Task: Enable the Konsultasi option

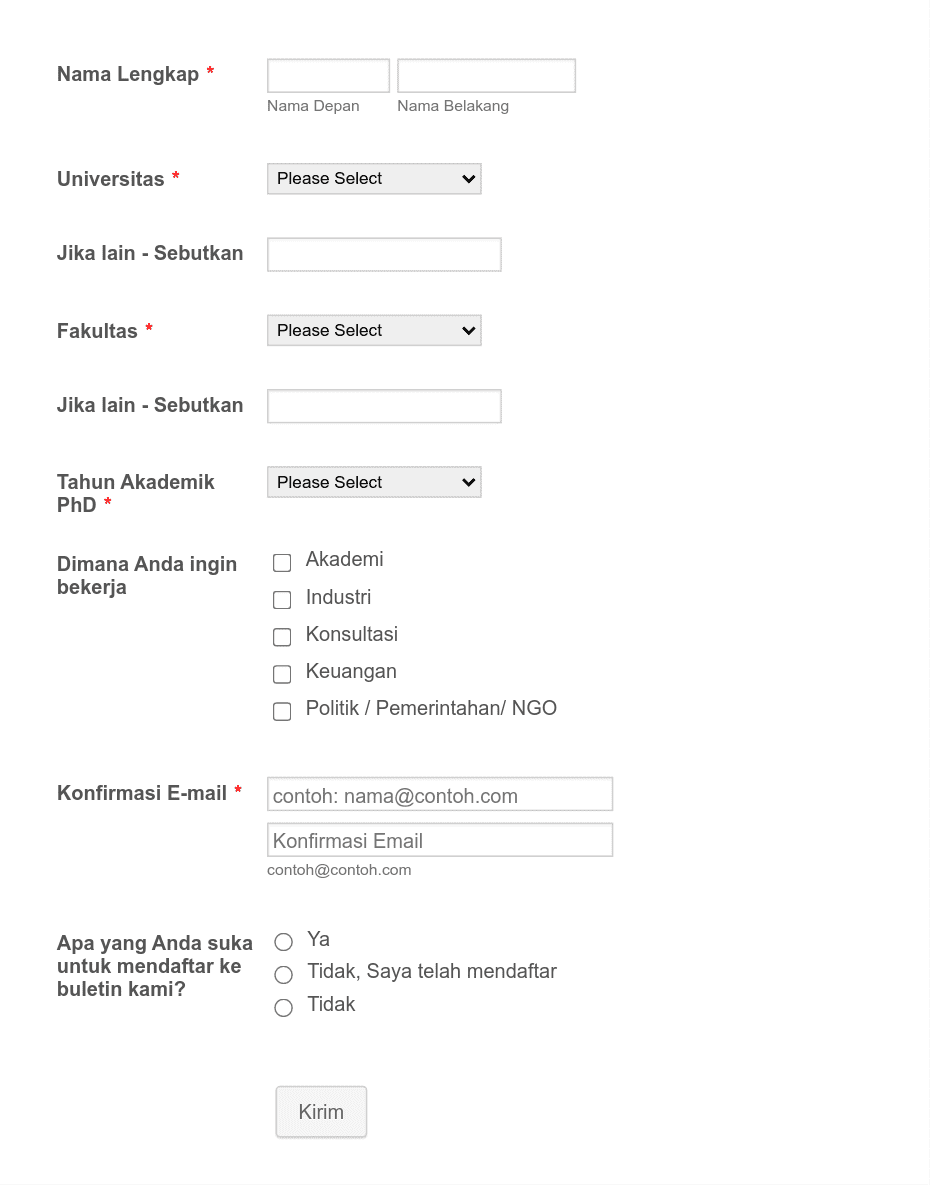Action: pyautogui.click(x=282, y=637)
